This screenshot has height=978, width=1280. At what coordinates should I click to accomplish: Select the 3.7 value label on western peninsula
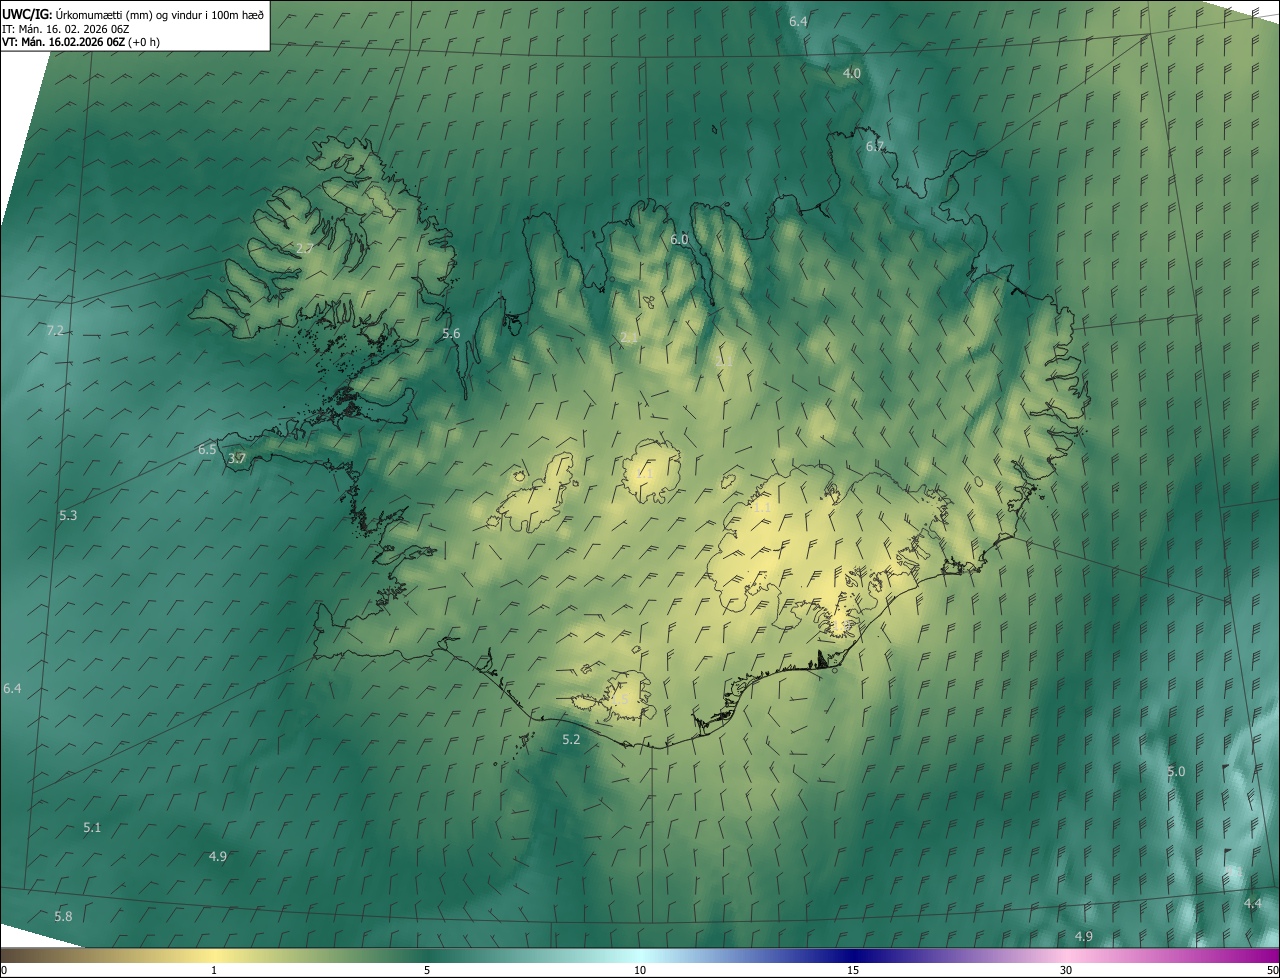click(237, 459)
